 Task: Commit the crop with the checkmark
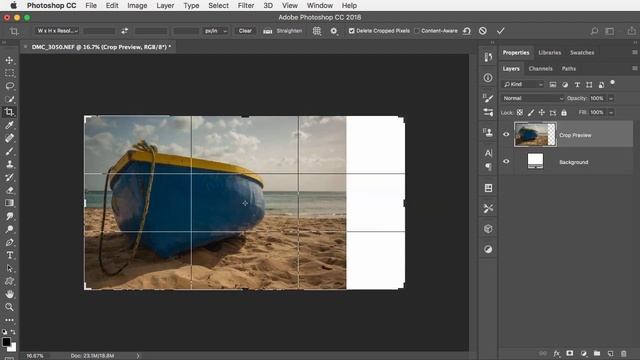501,31
